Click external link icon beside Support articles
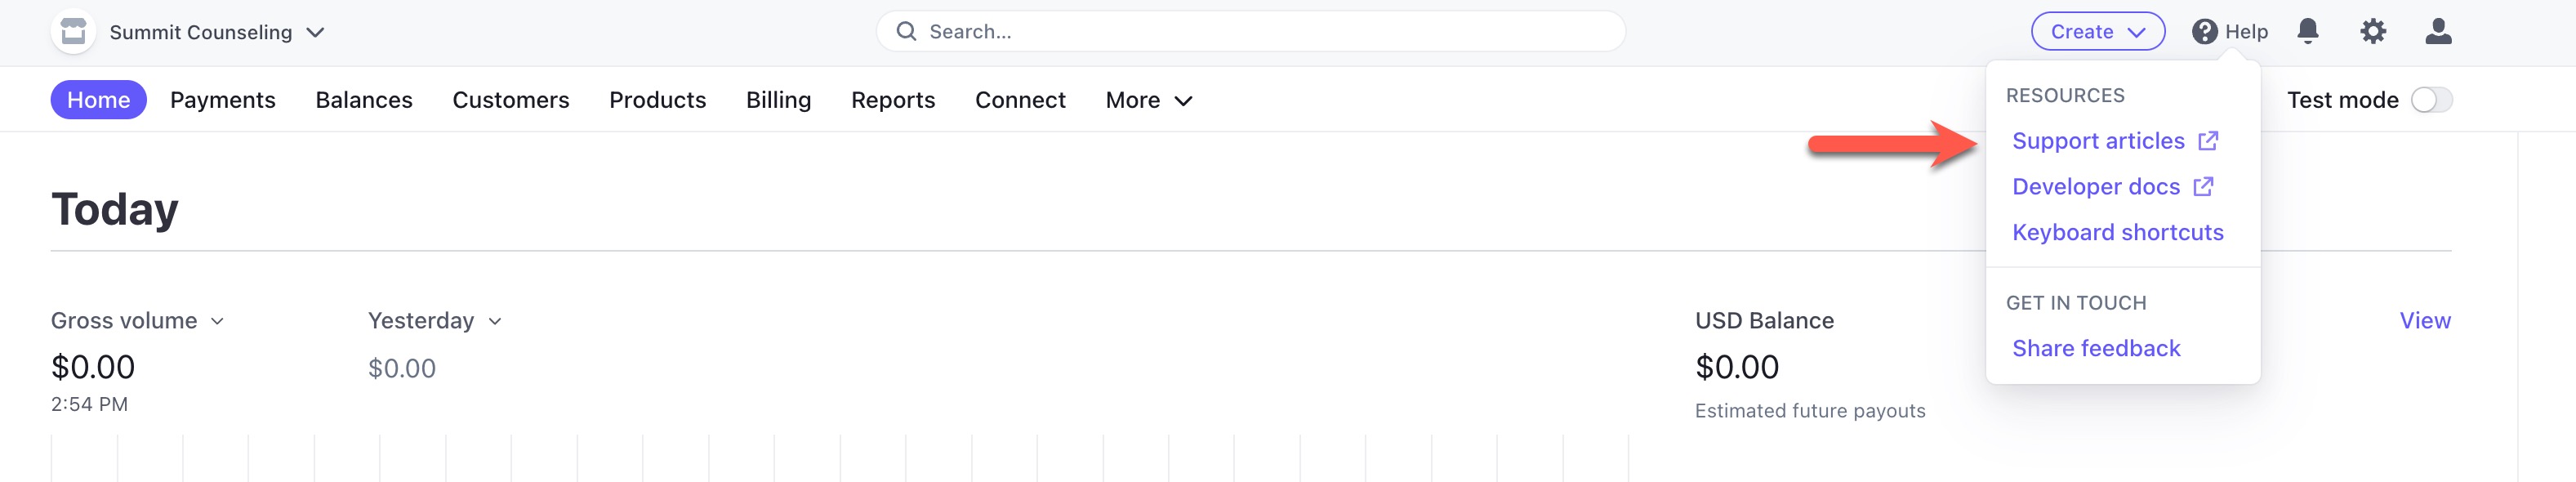Image resolution: width=2576 pixels, height=482 pixels. (2209, 141)
